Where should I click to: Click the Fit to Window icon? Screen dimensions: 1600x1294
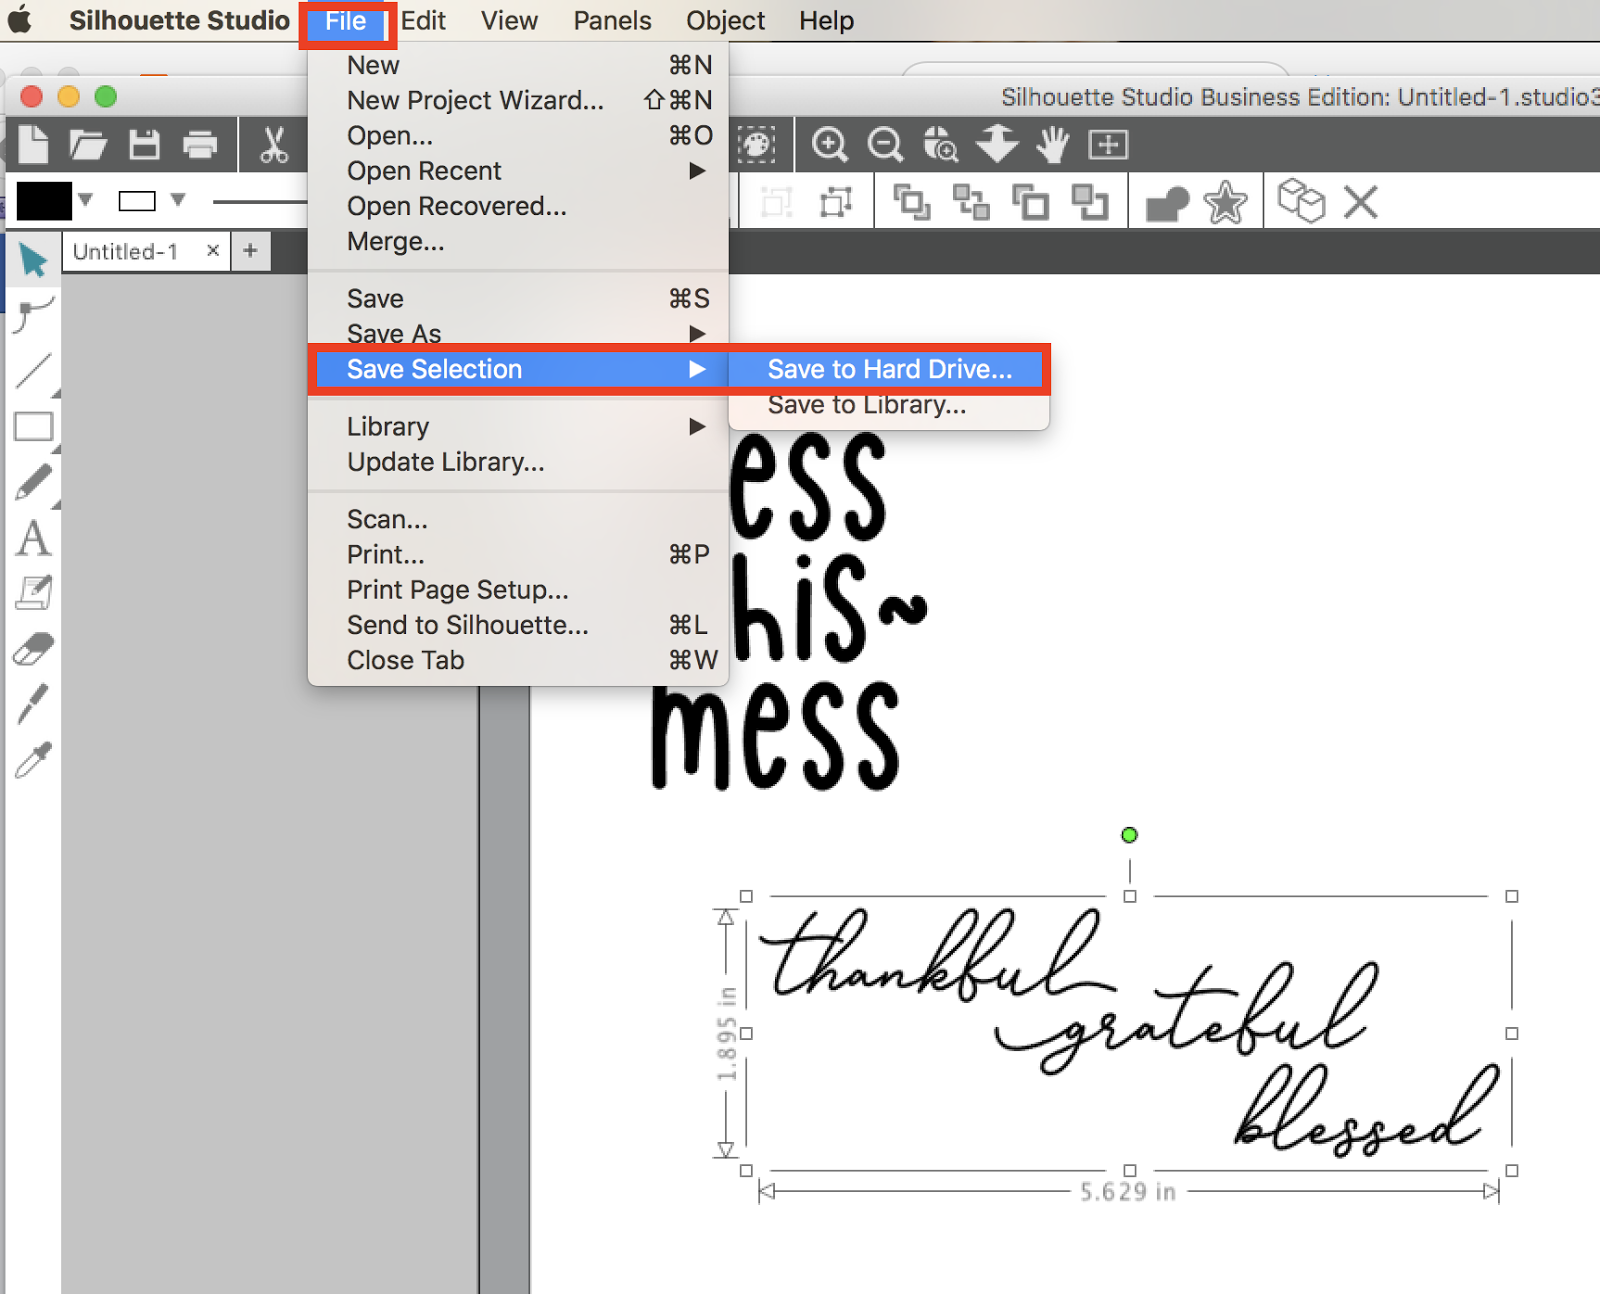tap(1108, 145)
